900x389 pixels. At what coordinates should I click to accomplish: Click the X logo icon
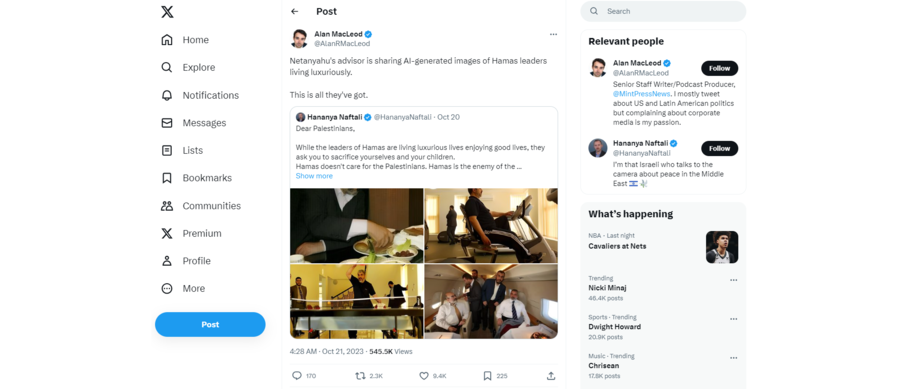167,11
